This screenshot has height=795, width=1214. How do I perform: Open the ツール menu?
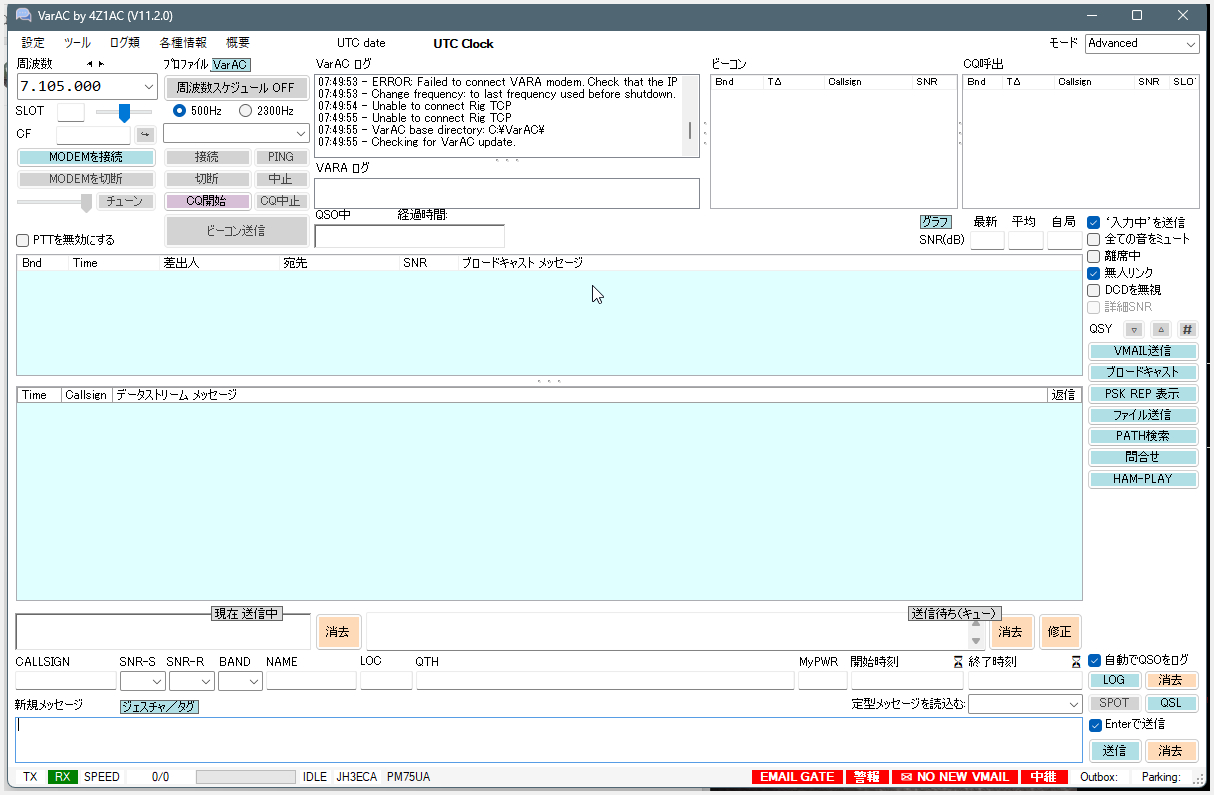tap(77, 43)
